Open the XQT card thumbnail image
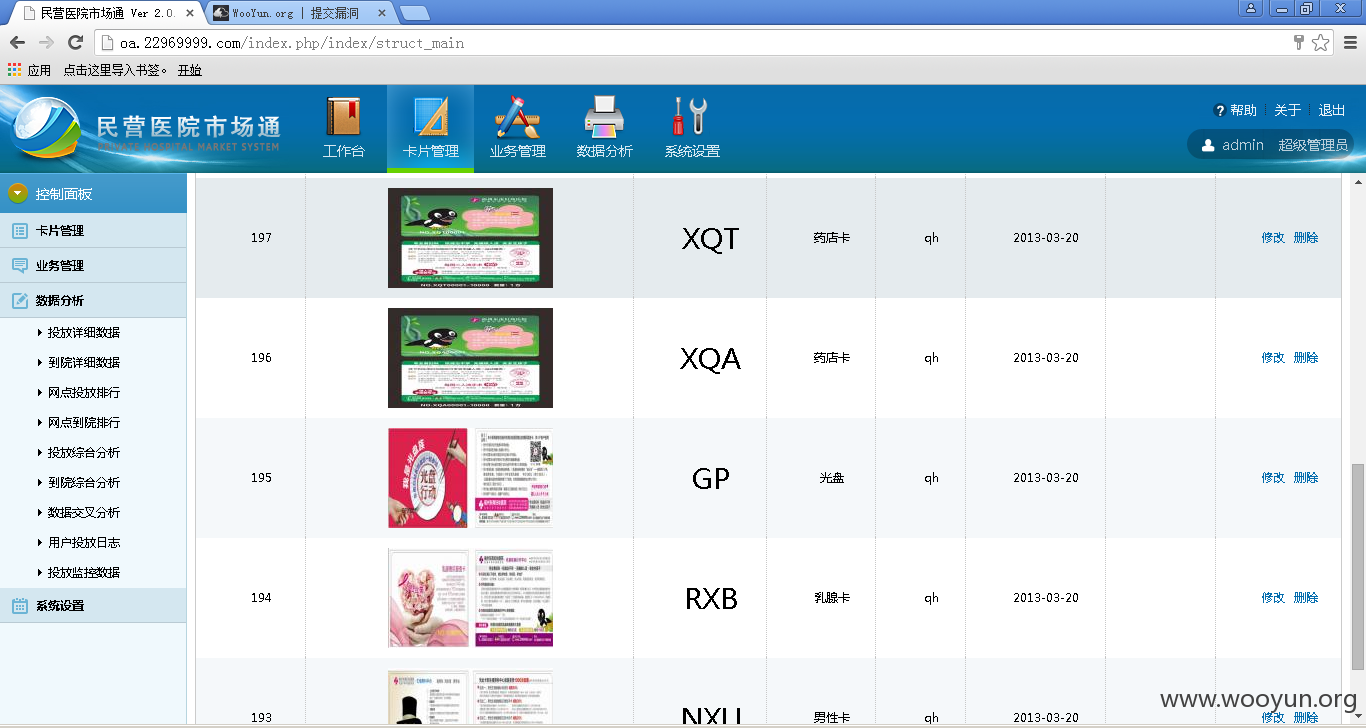This screenshot has height=728, width=1366. [470, 238]
